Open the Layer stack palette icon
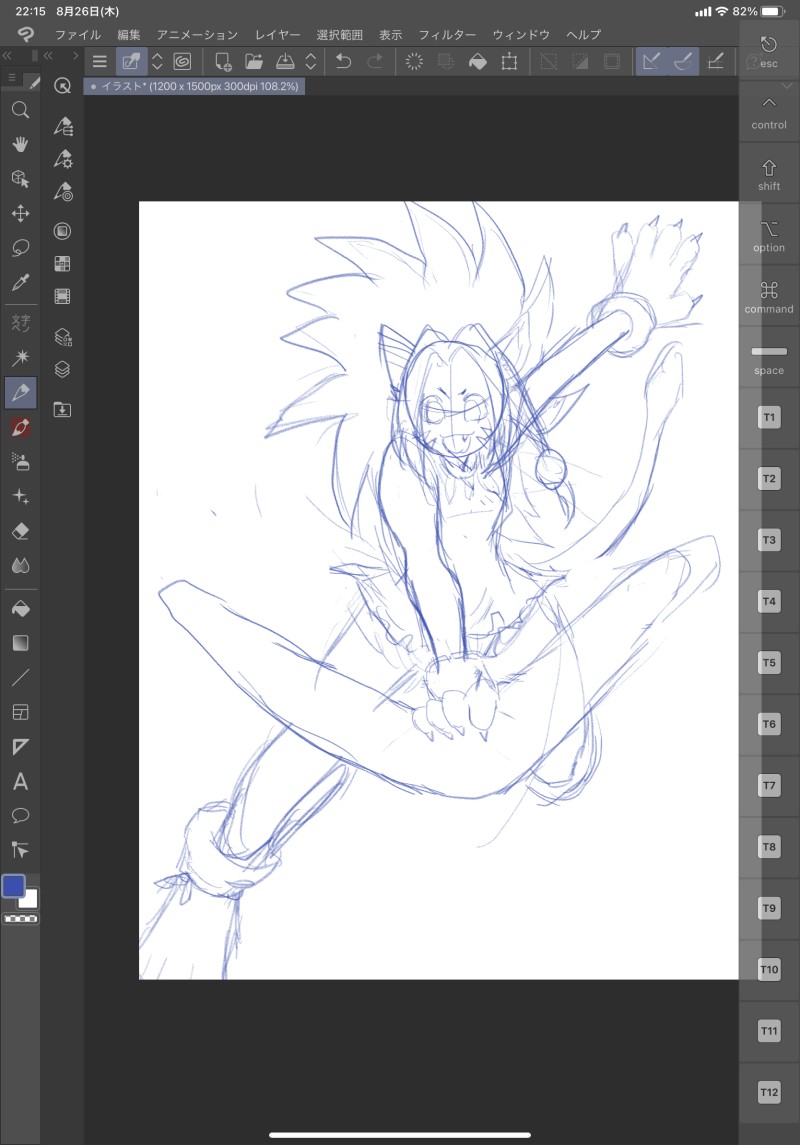This screenshot has width=800, height=1145. 63,369
